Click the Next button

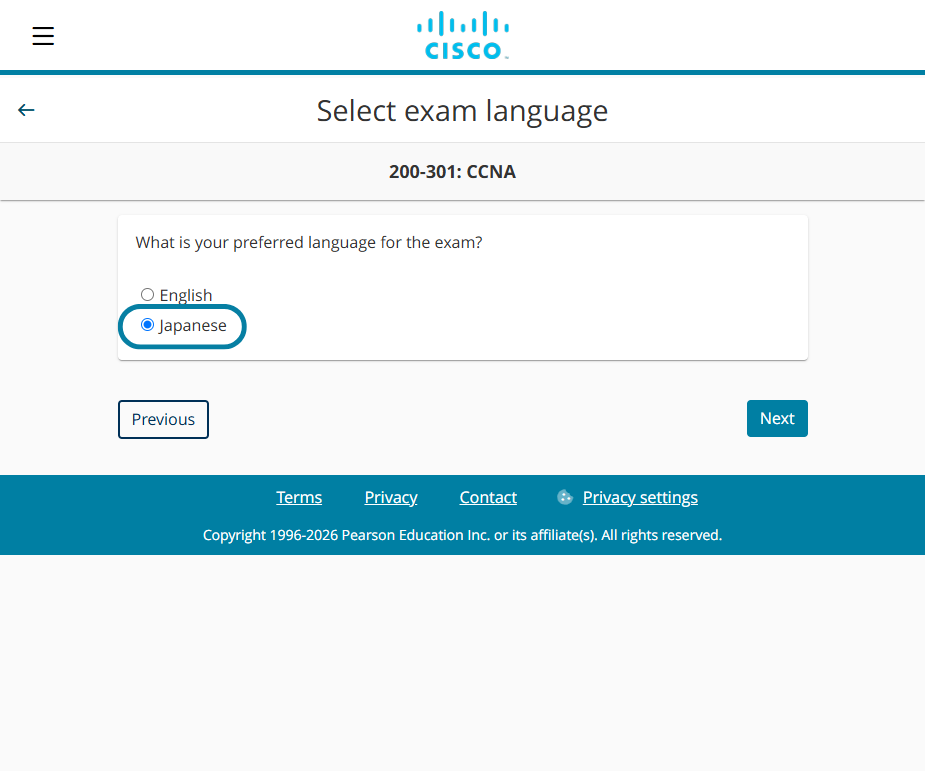777,419
